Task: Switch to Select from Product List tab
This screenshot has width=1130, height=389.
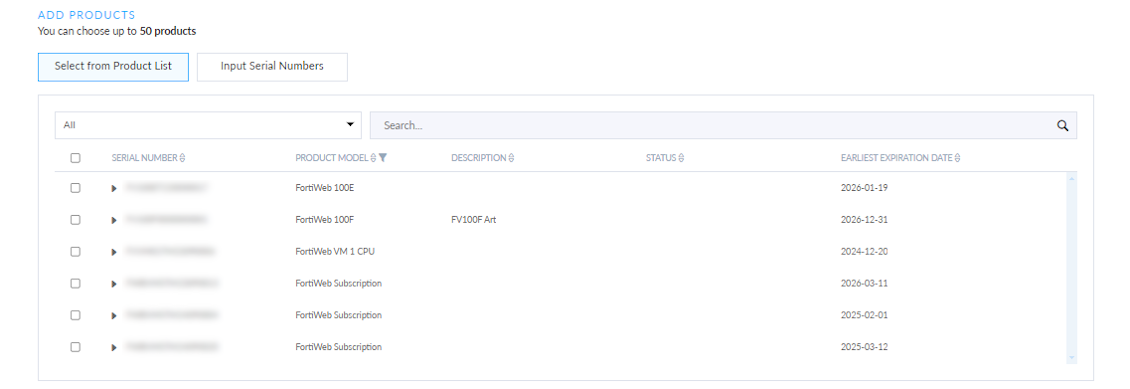Action: (x=113, y=66)
